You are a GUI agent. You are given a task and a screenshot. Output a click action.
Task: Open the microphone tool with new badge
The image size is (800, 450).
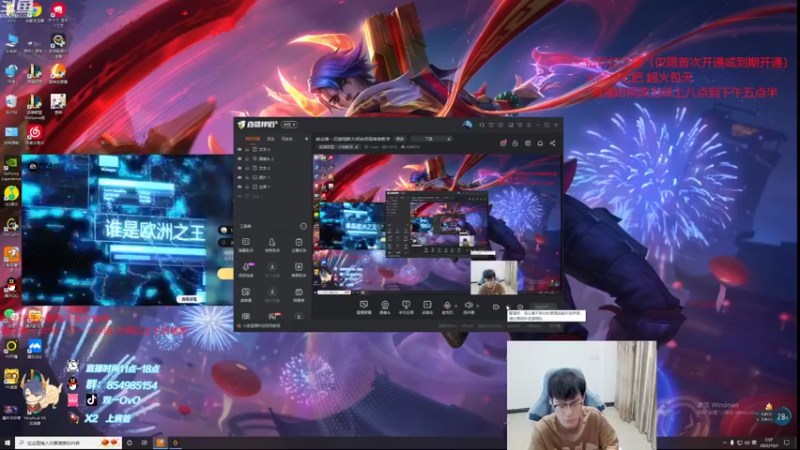click(246, 269)
